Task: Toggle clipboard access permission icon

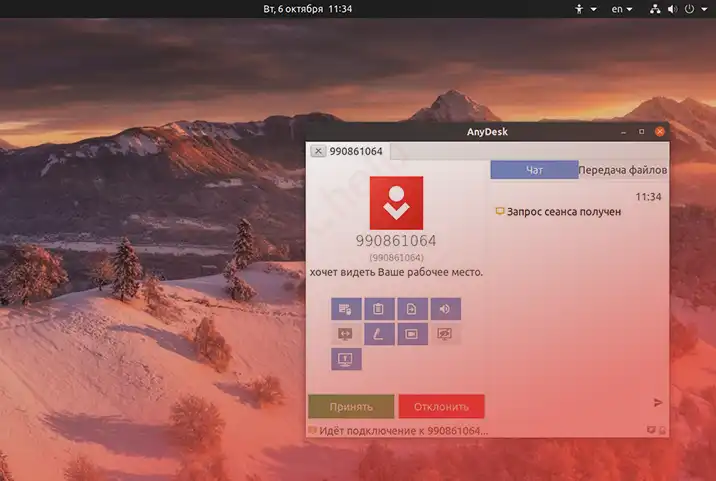Action: 379,309
